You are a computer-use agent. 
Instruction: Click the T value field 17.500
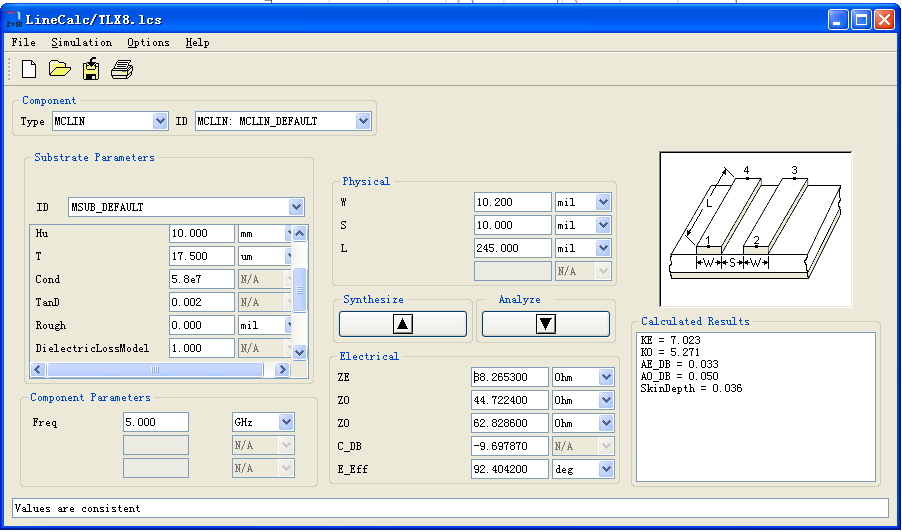click(202, 256)
